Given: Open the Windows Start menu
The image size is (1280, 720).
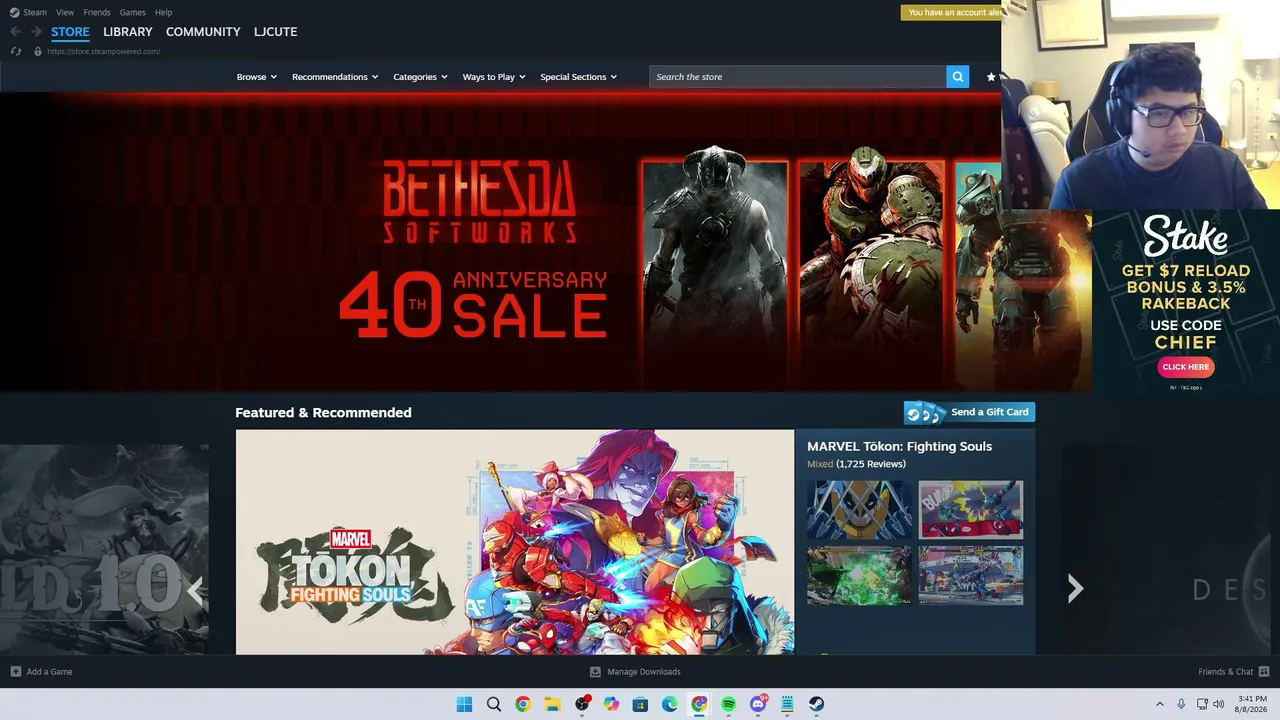Looking at the screenshot, I should 464,704.
